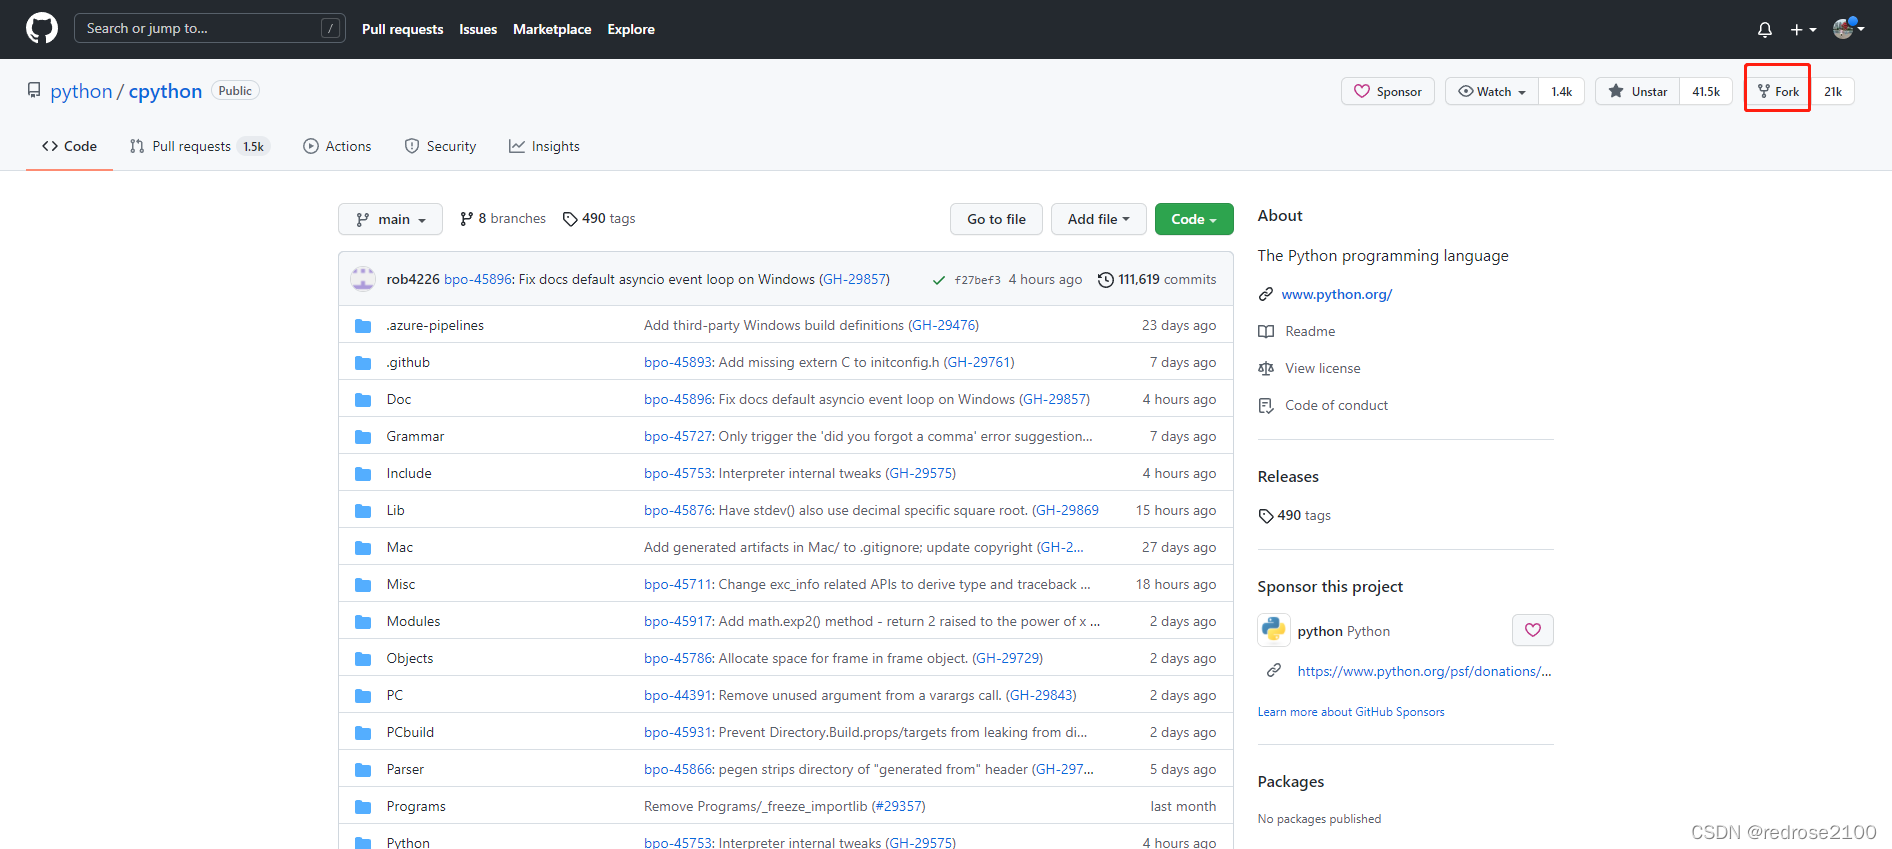Screen dimensions: 1892x849
Task: Open the python owner link
Action: pyautogui.click(x=81, y=91)
